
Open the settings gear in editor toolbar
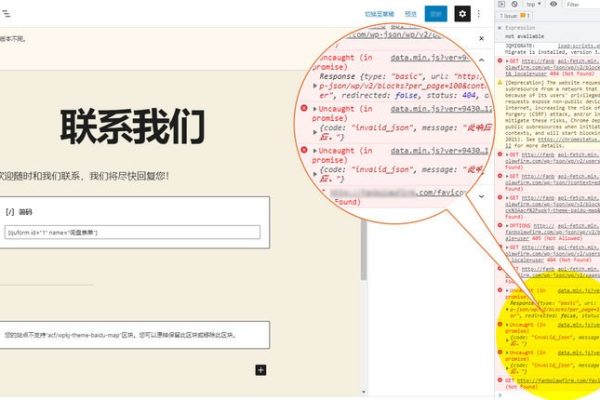(462, 14)
